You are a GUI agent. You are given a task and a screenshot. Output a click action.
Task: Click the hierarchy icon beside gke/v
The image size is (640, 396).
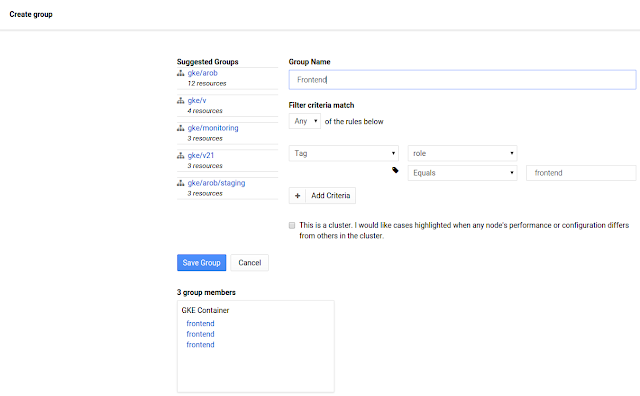(x=180, y=100)
